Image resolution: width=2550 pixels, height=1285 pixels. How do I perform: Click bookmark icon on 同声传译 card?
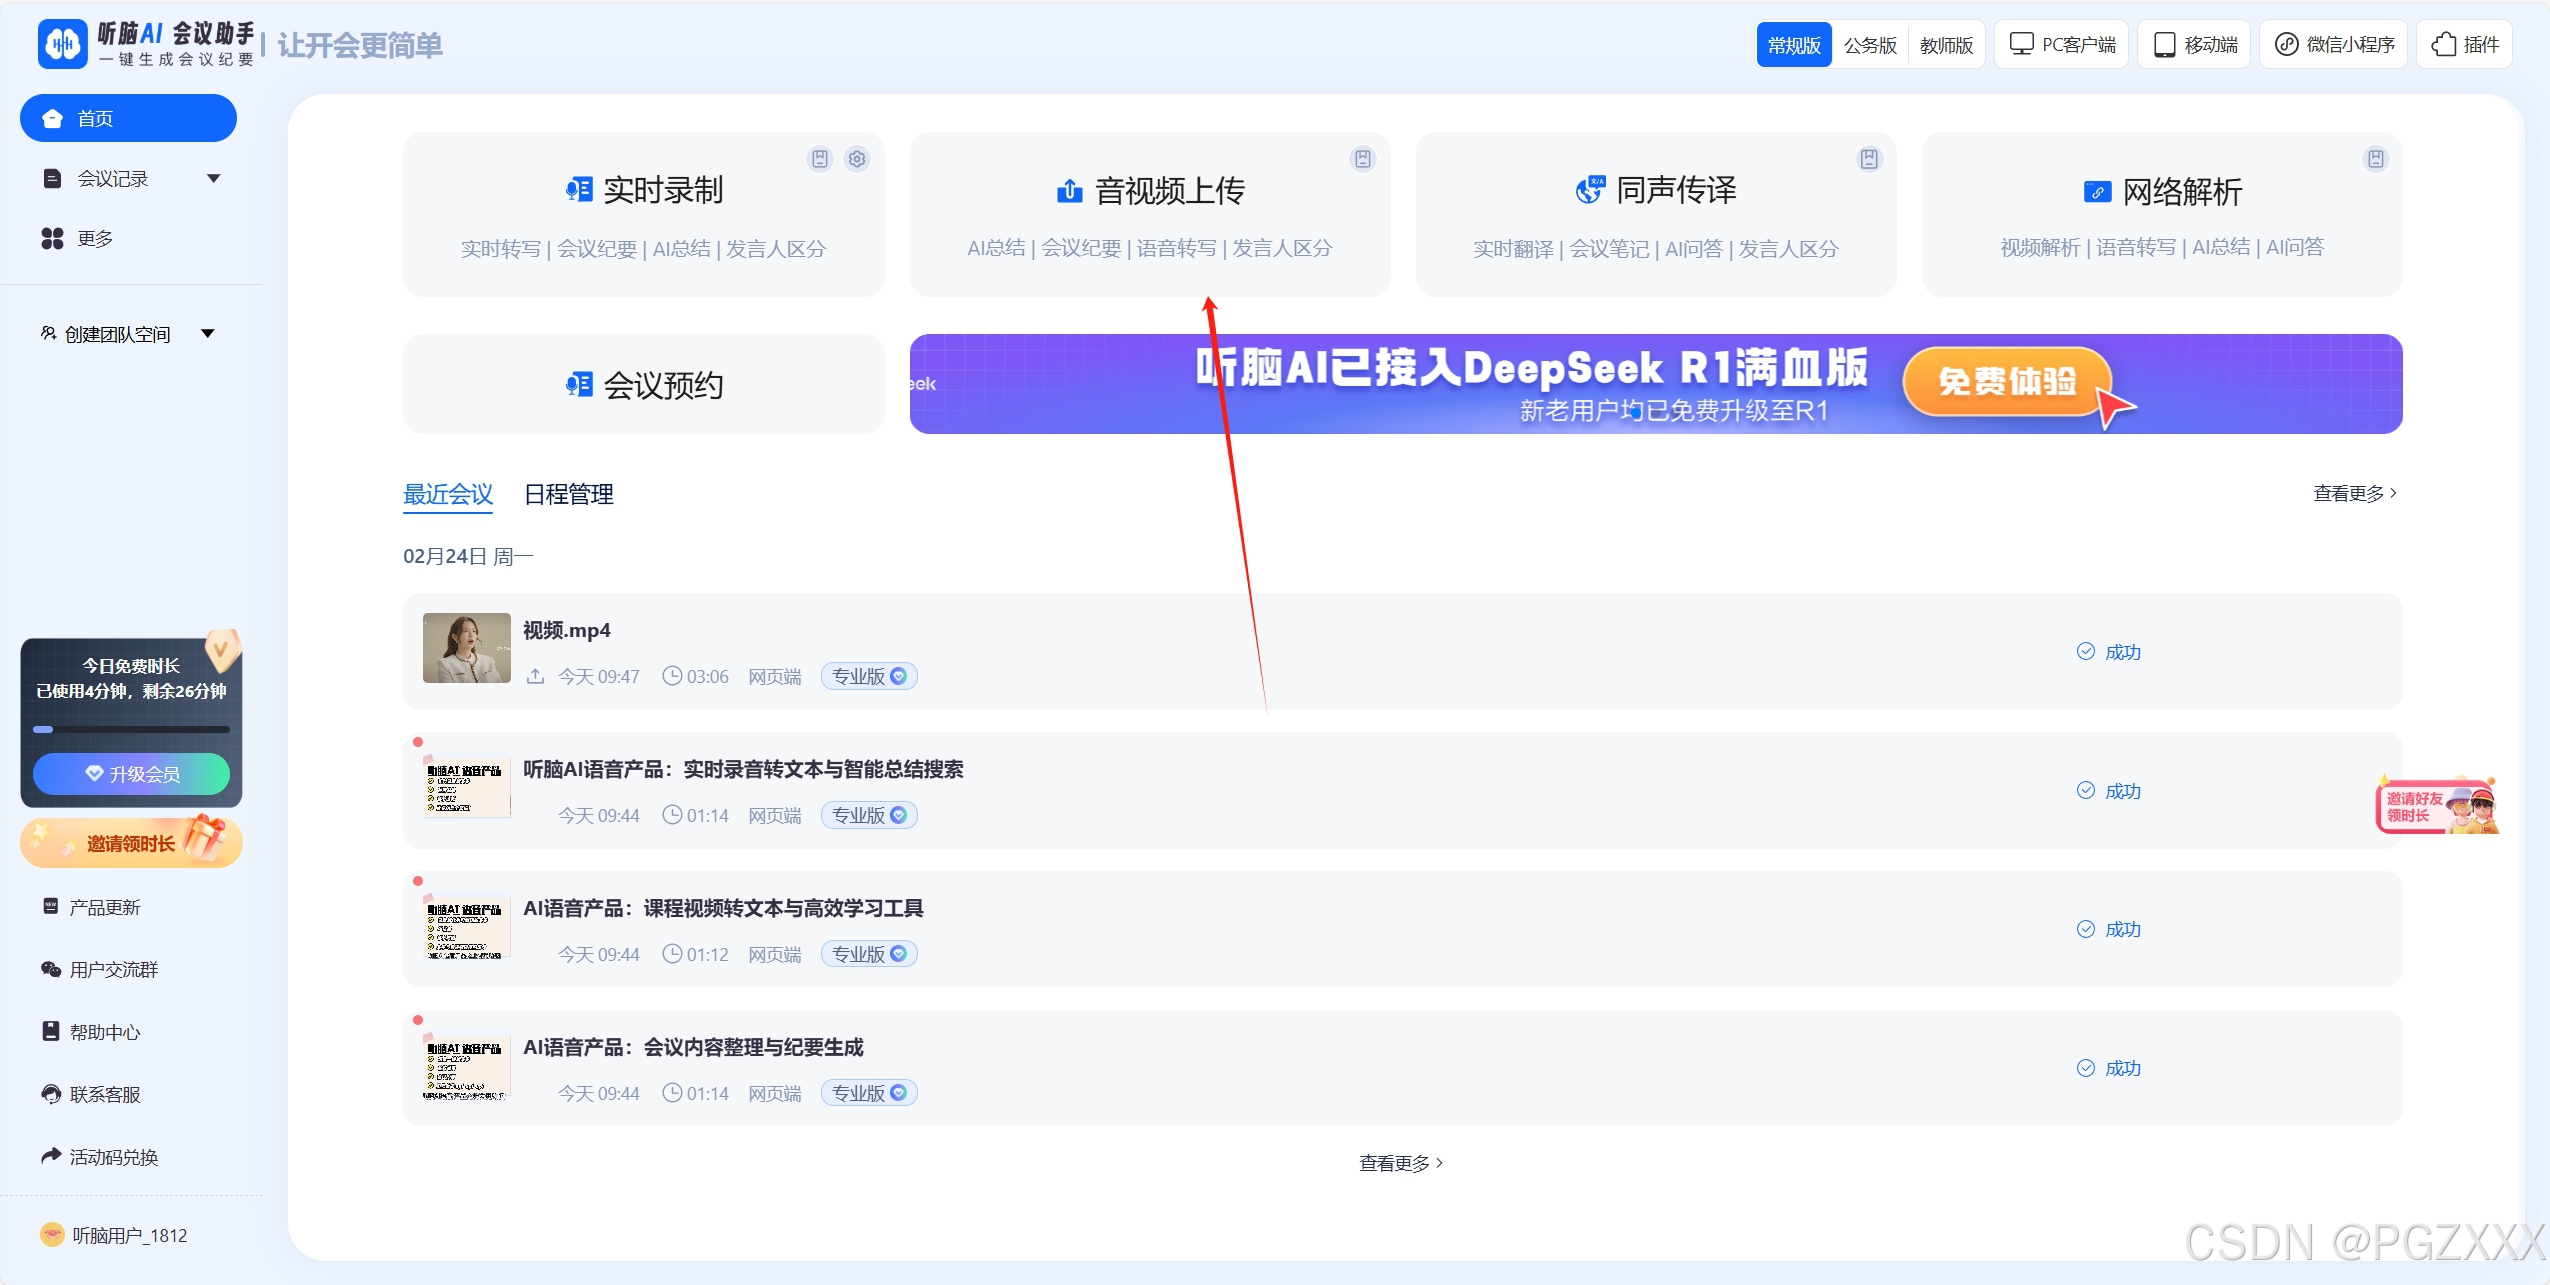(x=1869, y=159)
